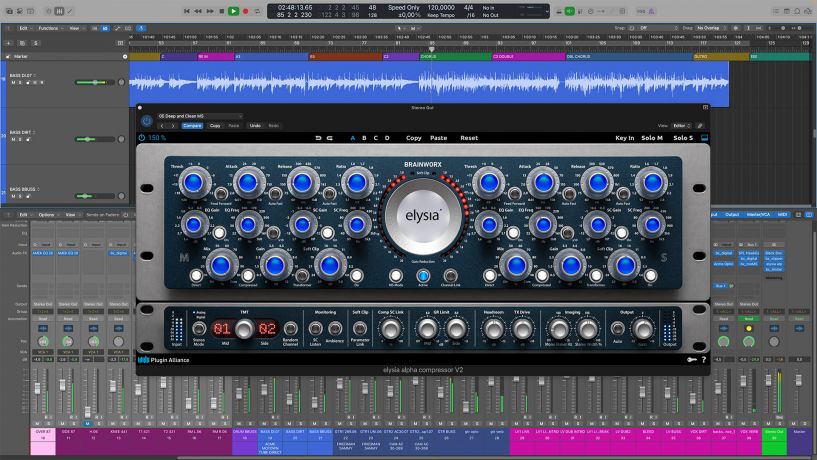Toggle the lit Active button
The width and height of the screenshot is (817, 460).
[423, 275]
